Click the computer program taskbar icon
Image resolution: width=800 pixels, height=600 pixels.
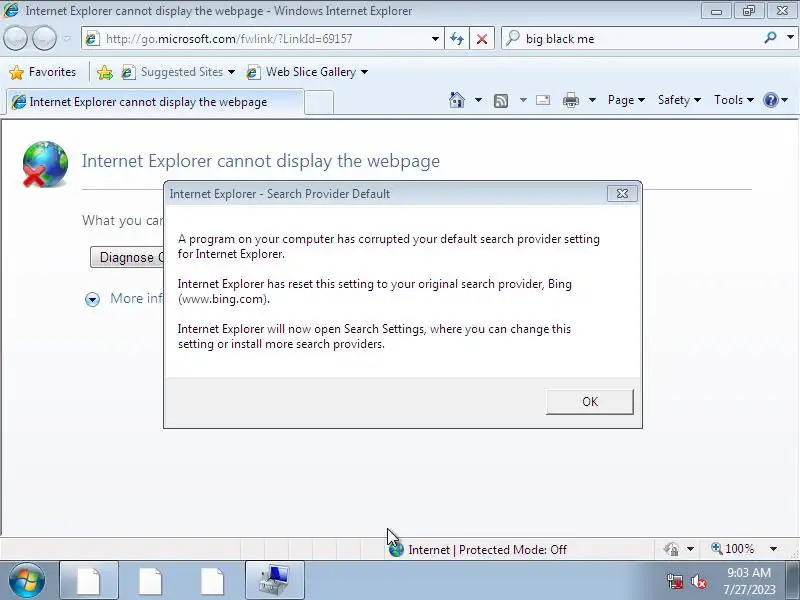click(x=274, y=581)
